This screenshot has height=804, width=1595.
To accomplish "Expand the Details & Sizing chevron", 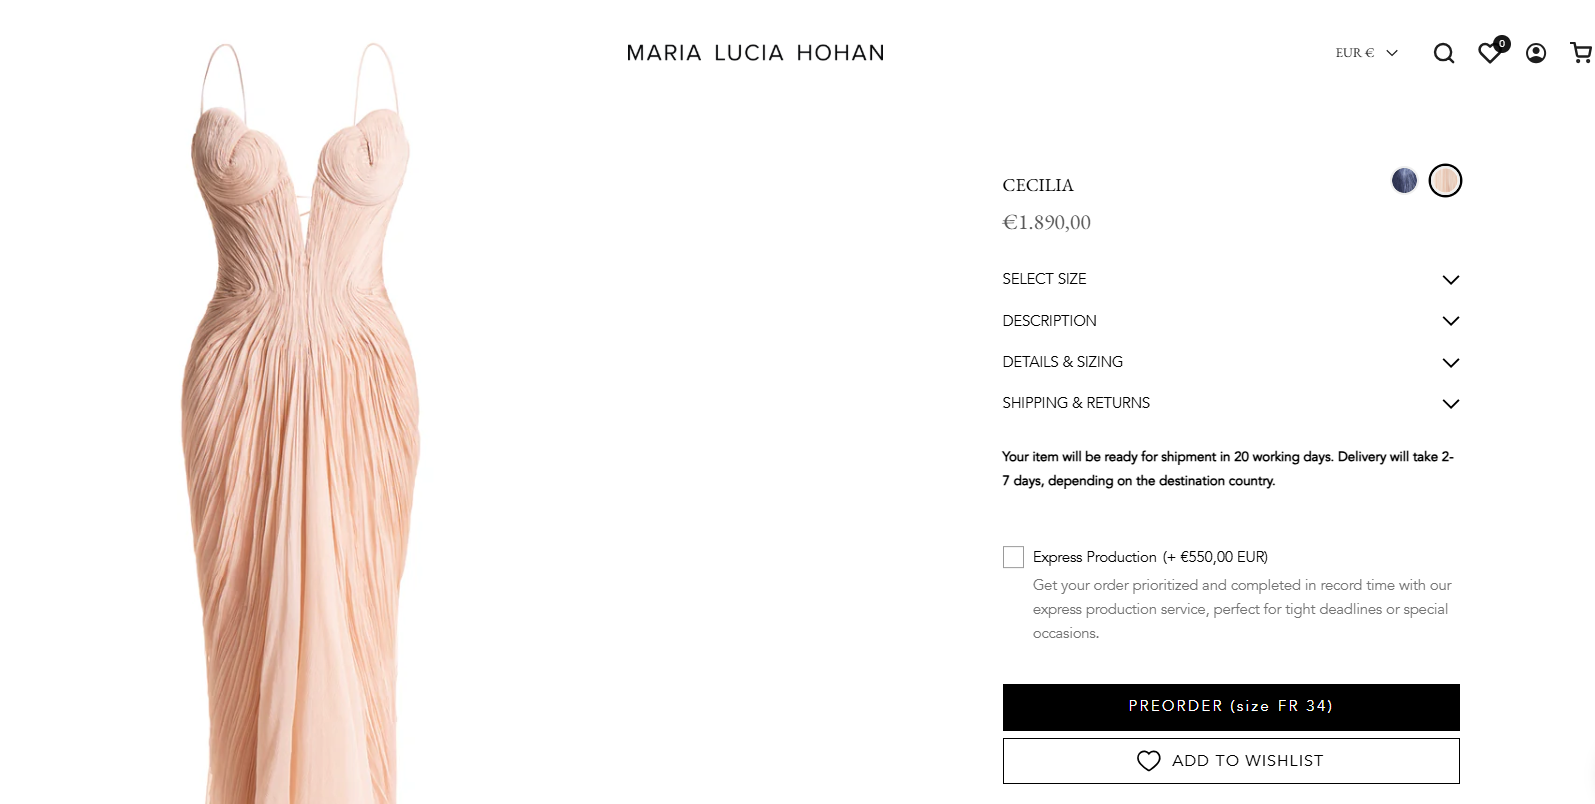I will [x=1451, y=363].
